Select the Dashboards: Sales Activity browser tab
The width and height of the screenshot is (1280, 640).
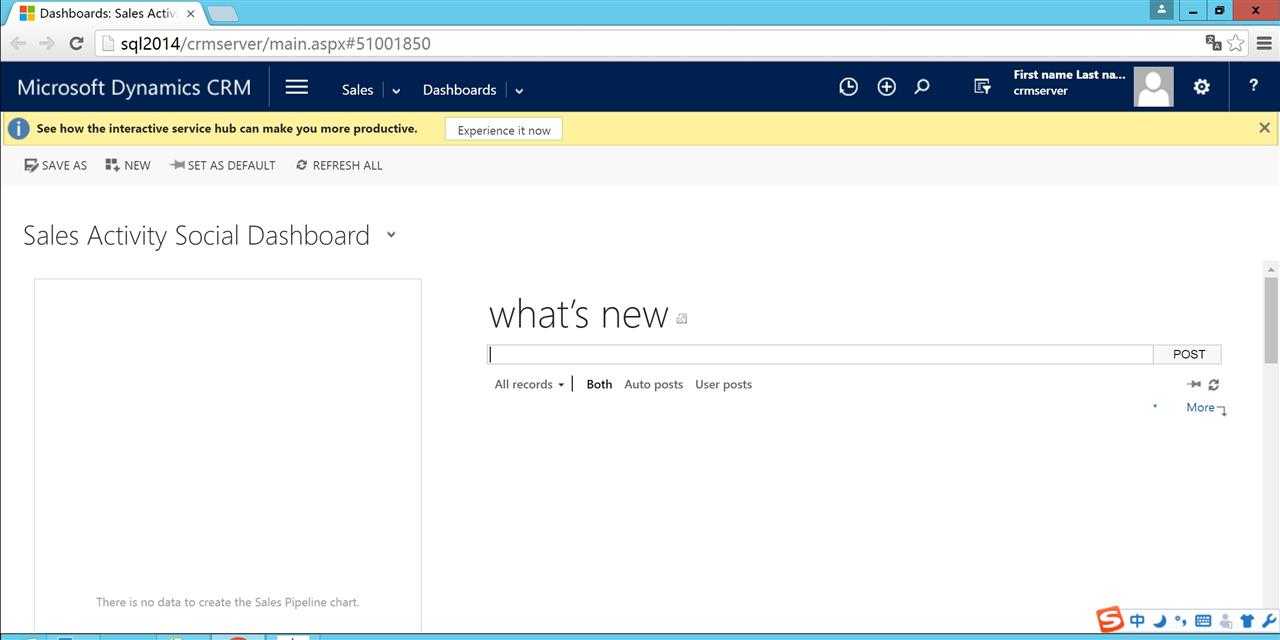[x=105, y=14]
